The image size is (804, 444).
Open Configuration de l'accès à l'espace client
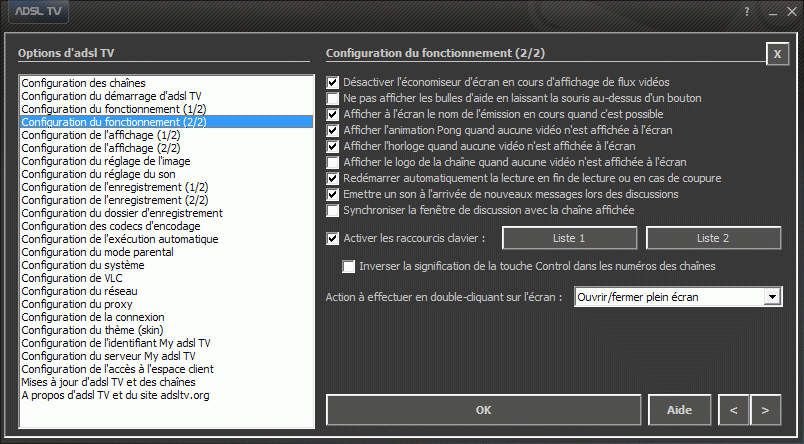(167, 369)
